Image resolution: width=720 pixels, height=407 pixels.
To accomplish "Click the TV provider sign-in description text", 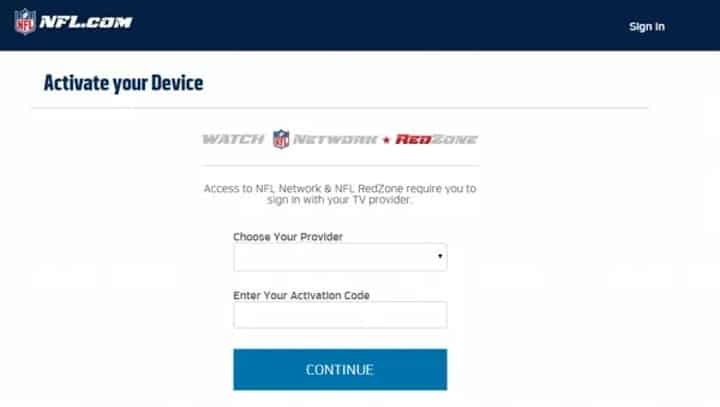I will 340,194.
